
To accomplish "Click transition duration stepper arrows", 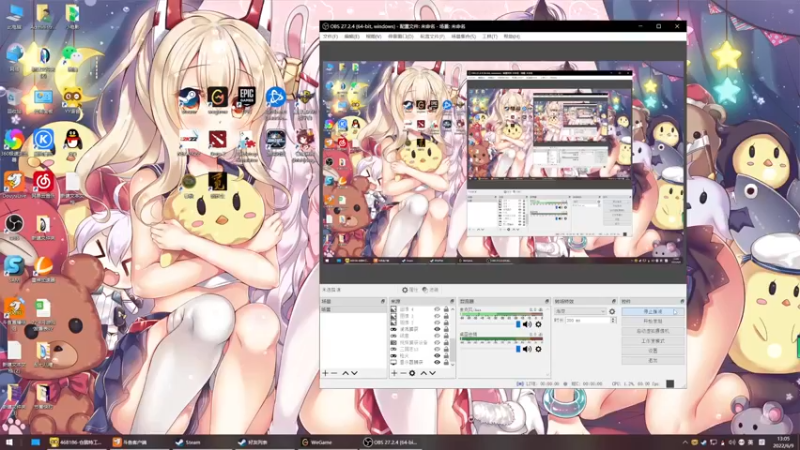I will click(x=613, y=320).
